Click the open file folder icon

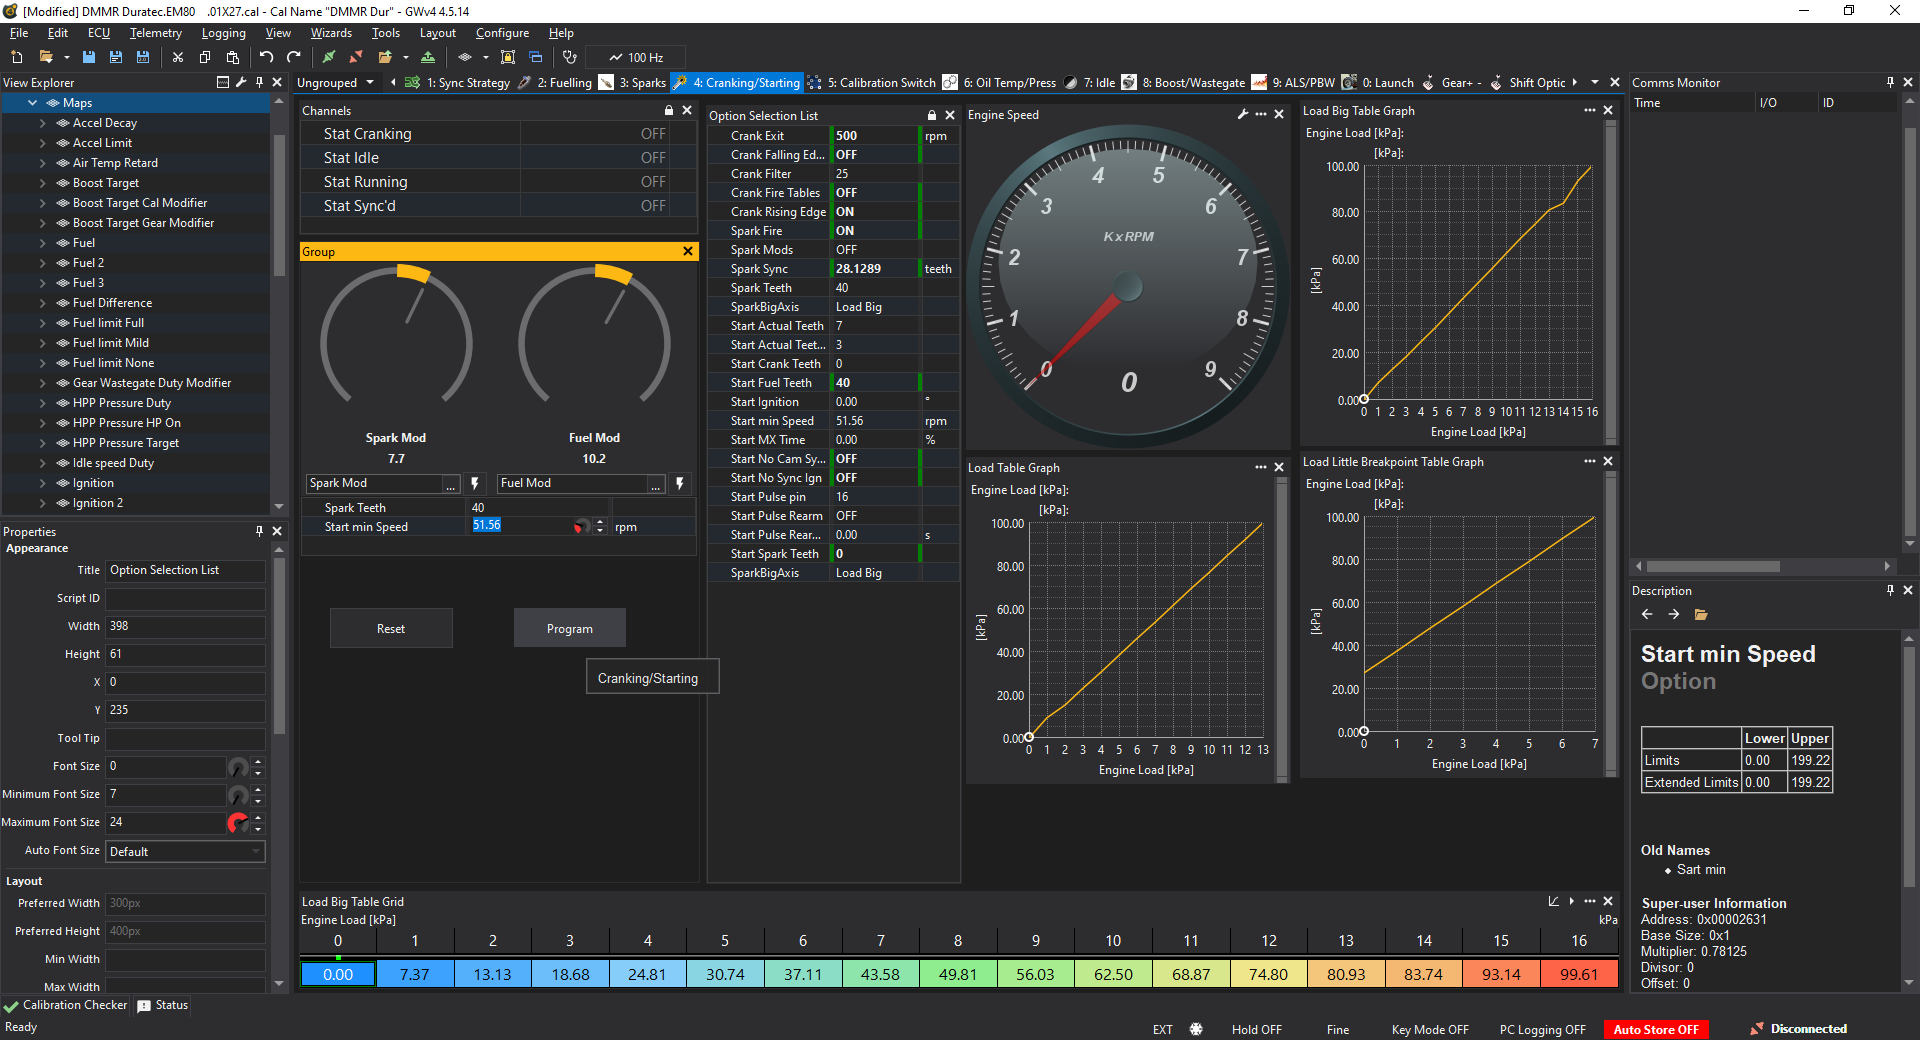point(45,57)
